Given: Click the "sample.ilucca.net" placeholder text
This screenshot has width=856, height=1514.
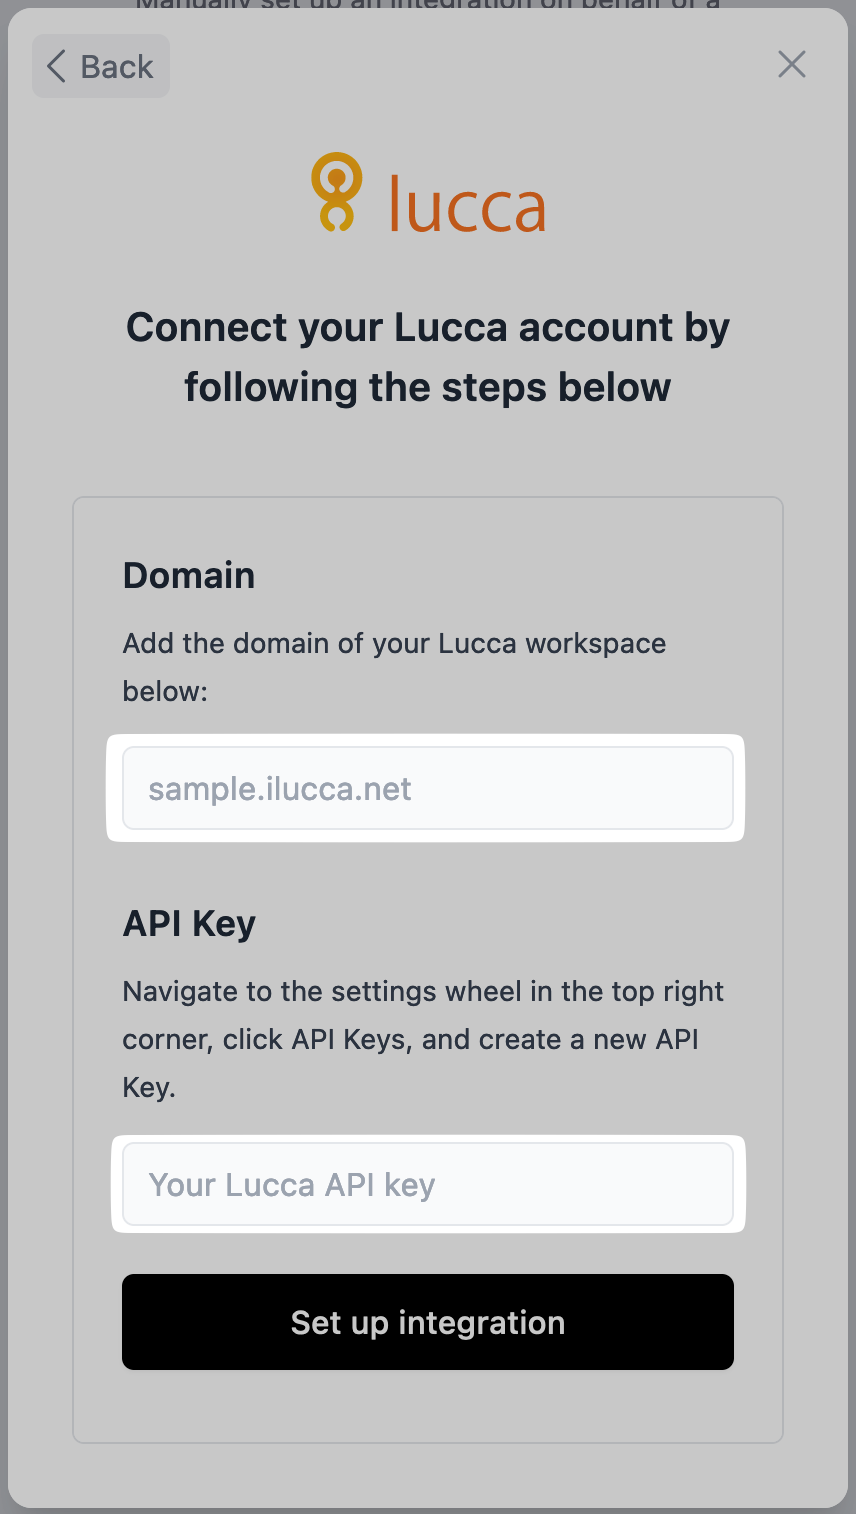Looking at the screenshot, I should [x=280, y=789].
